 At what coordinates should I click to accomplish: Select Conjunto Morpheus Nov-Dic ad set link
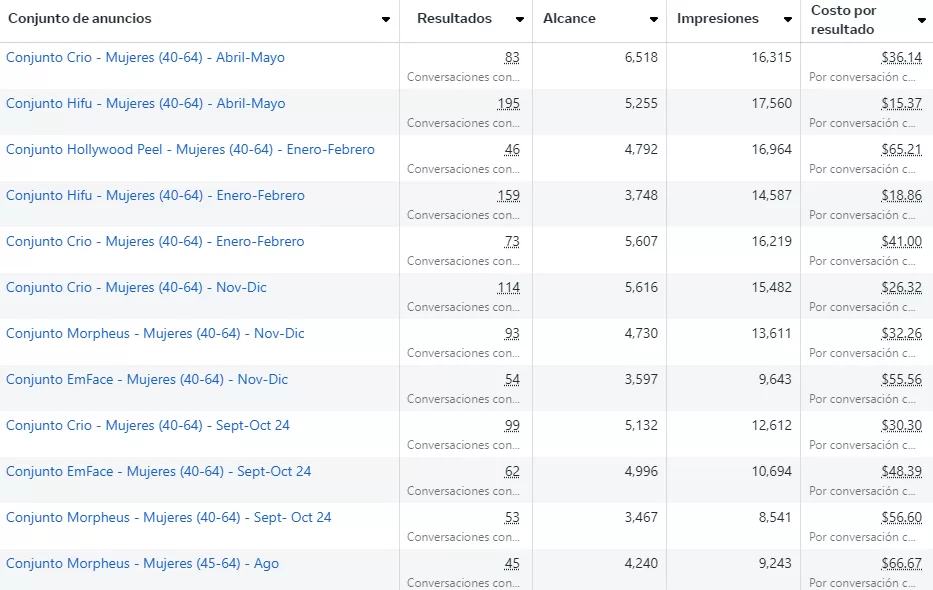point(155,334)
